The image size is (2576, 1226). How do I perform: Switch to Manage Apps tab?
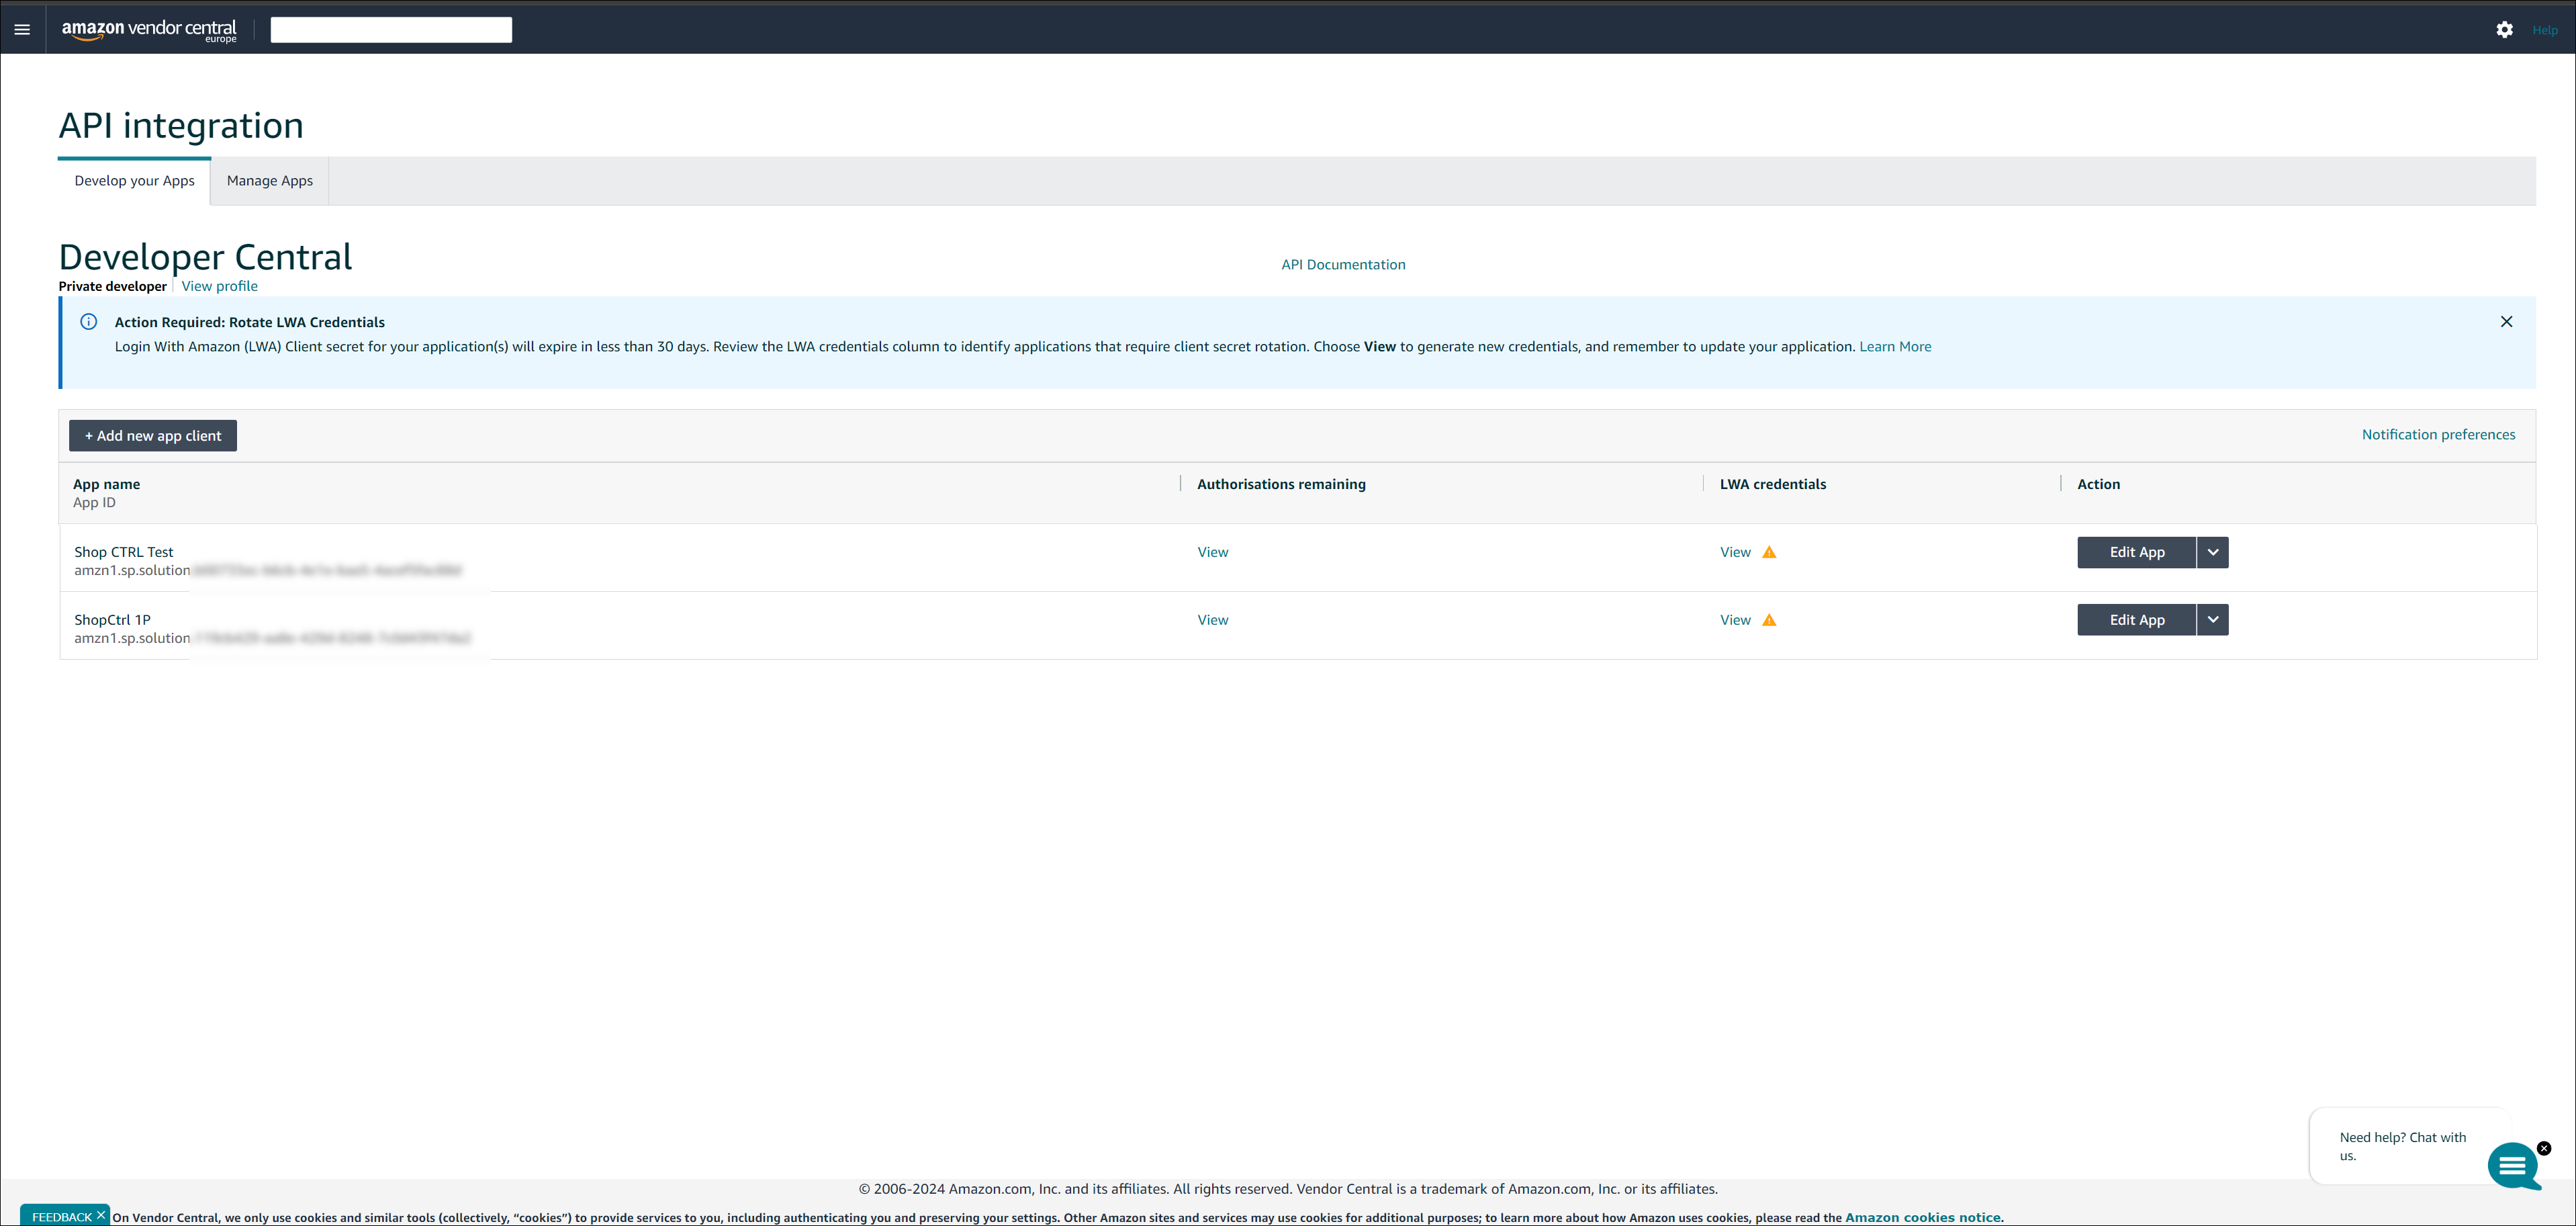[x=270, y=181]
